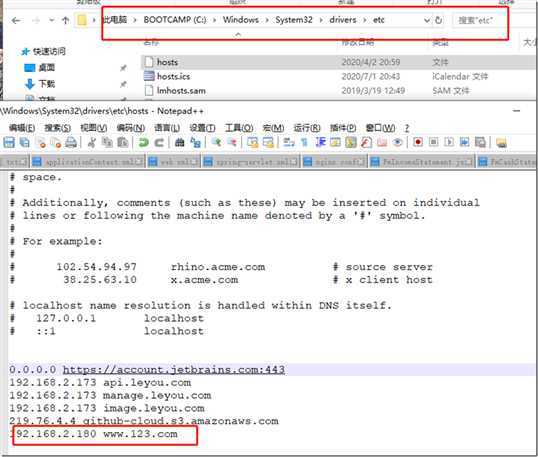Open 窗口(W) menu
538x457 pixels.
[x=380, y=128]
